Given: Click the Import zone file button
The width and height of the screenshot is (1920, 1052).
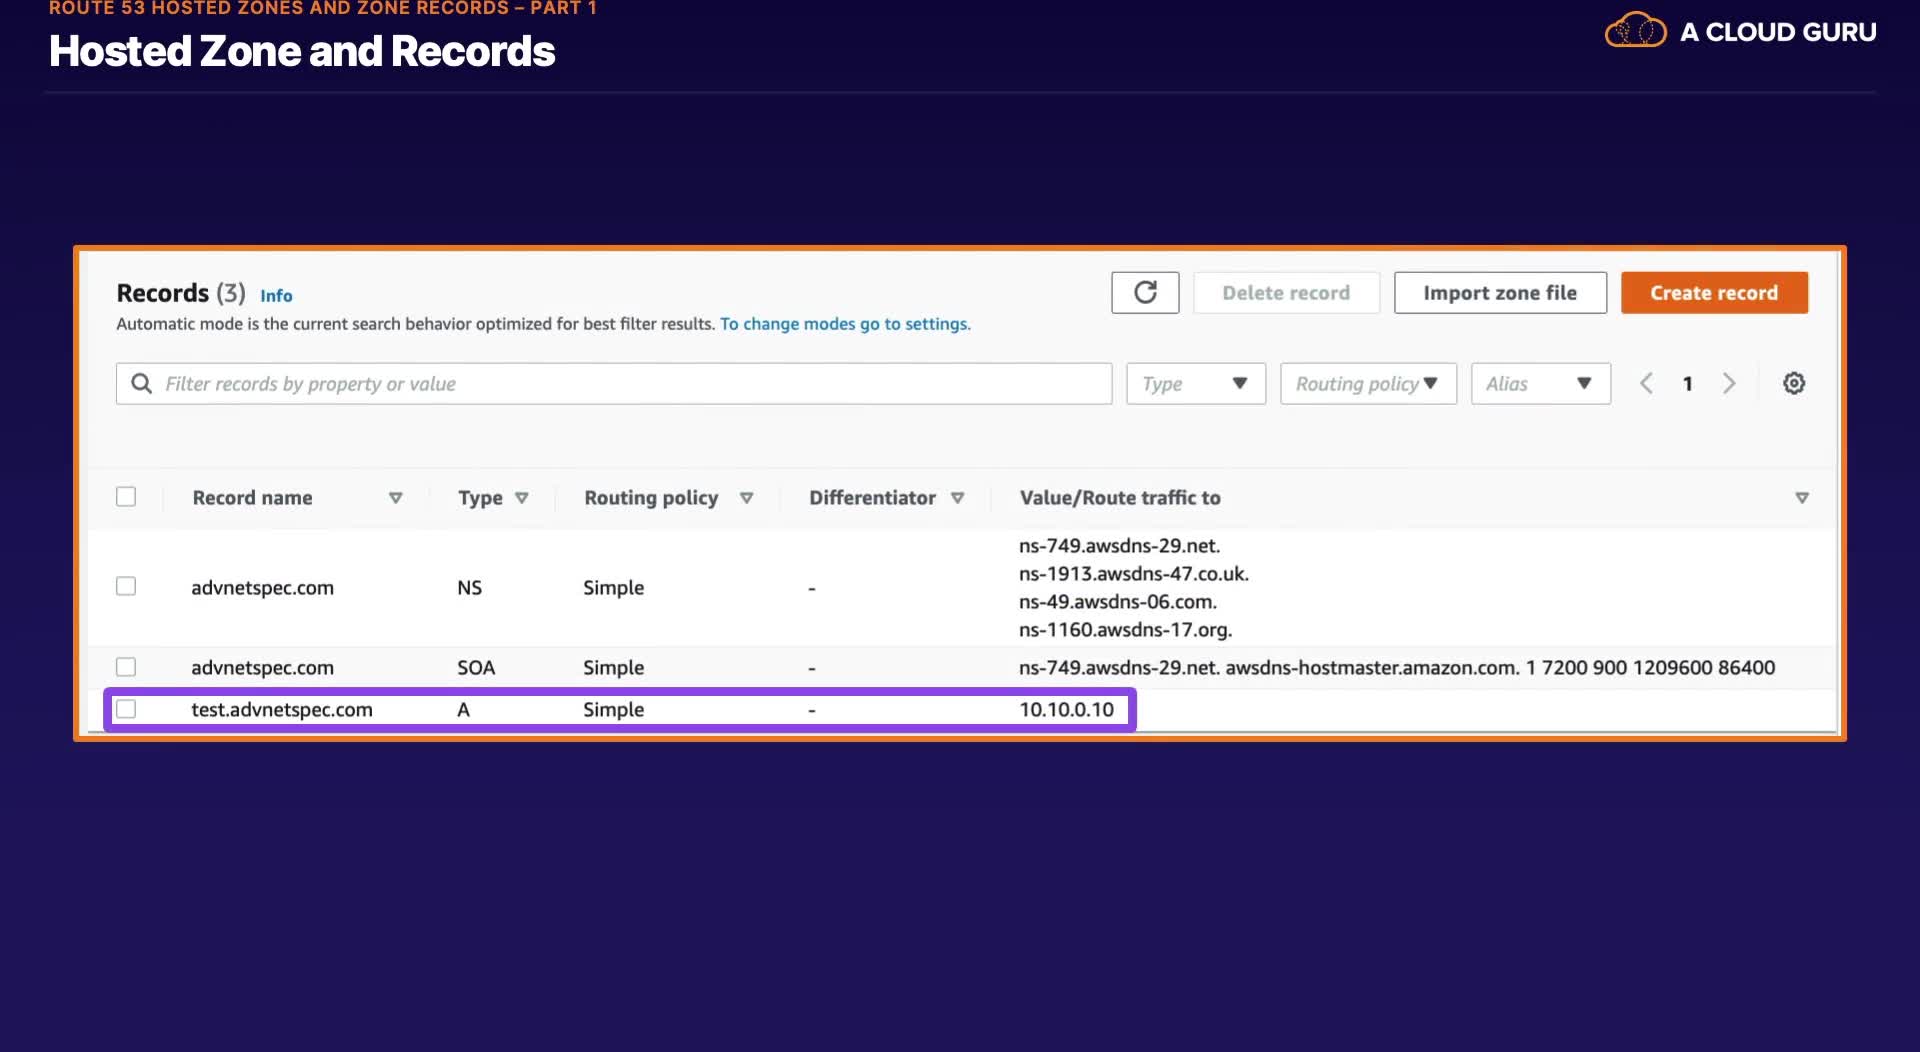Looking at the screenshot, I should [1500, 293].
